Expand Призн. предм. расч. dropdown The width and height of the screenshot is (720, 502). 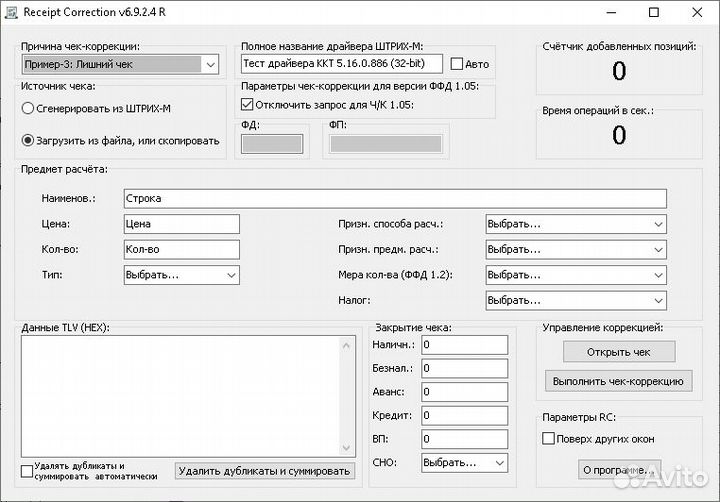[576, 249]
